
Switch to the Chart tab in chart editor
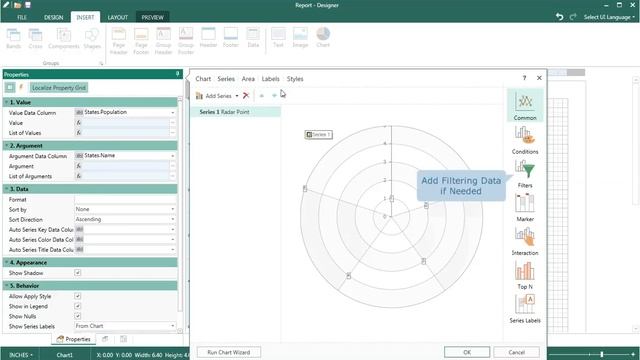coord(203,79)
